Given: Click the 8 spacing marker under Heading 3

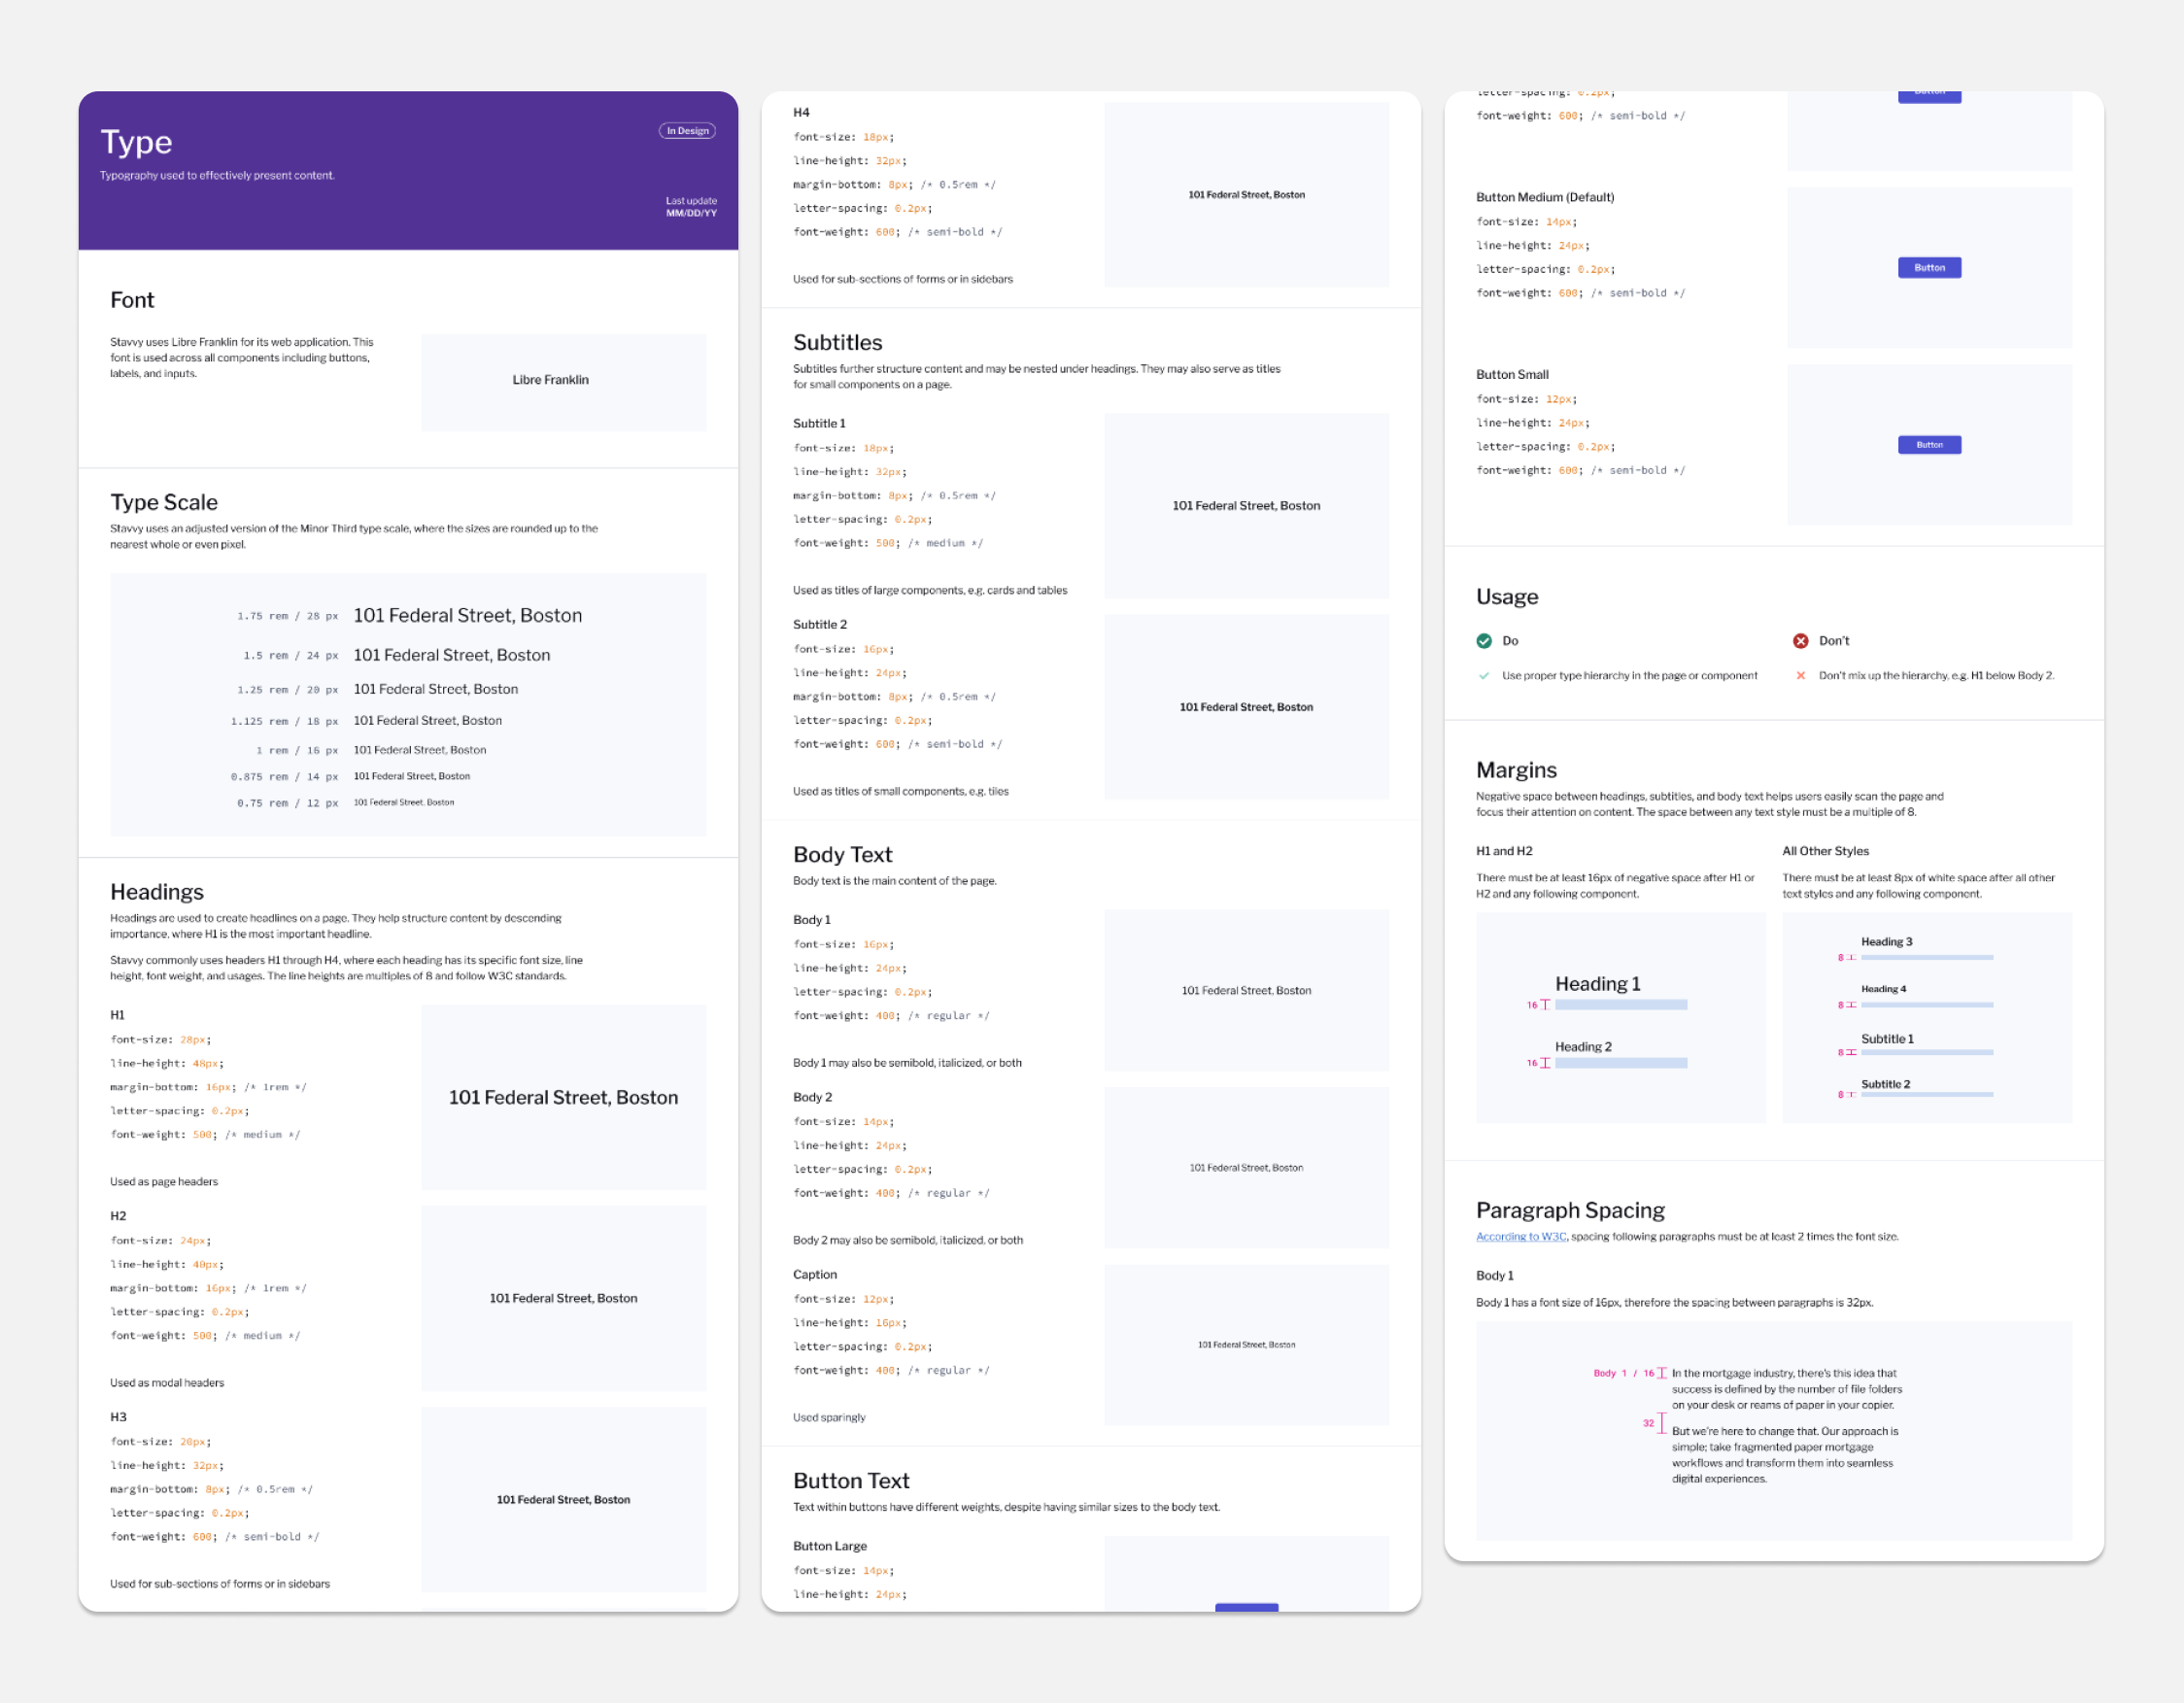Looking at the screenshot, I should [1846, 958].
